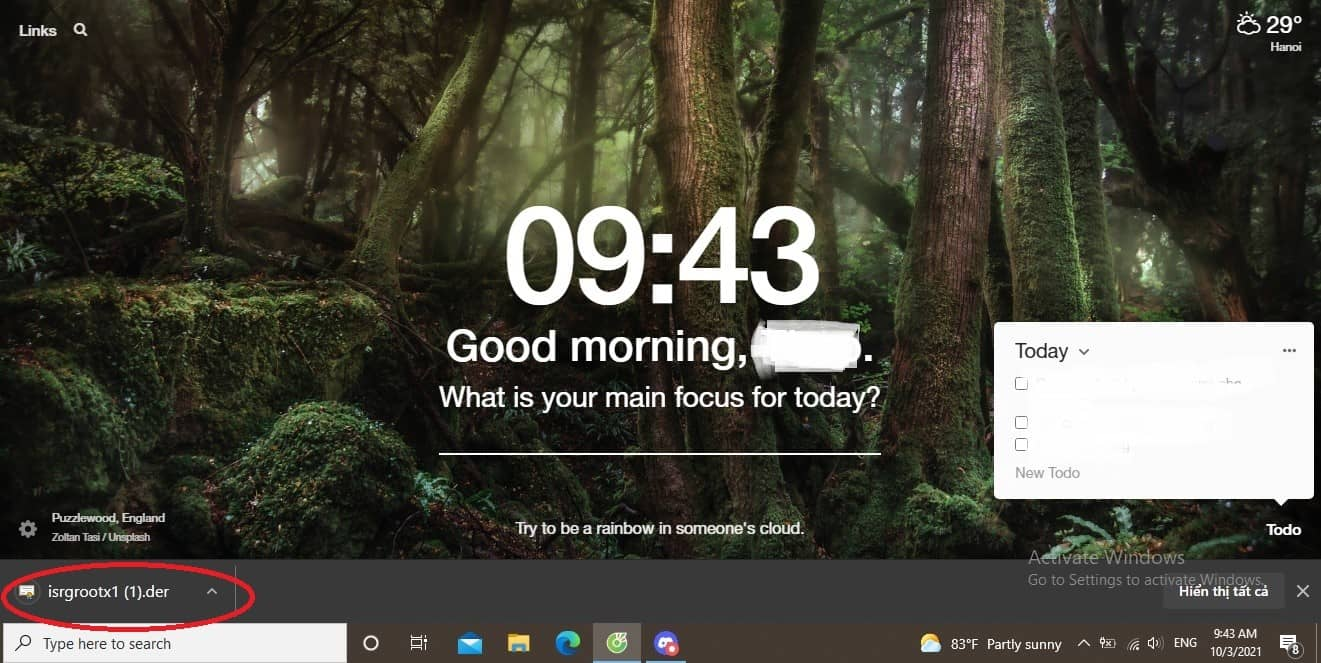Screen dimensions: 1321x663
Task: Open the Hanoi weather widget
Action: pyautogui.click(x=1269, y=30)
